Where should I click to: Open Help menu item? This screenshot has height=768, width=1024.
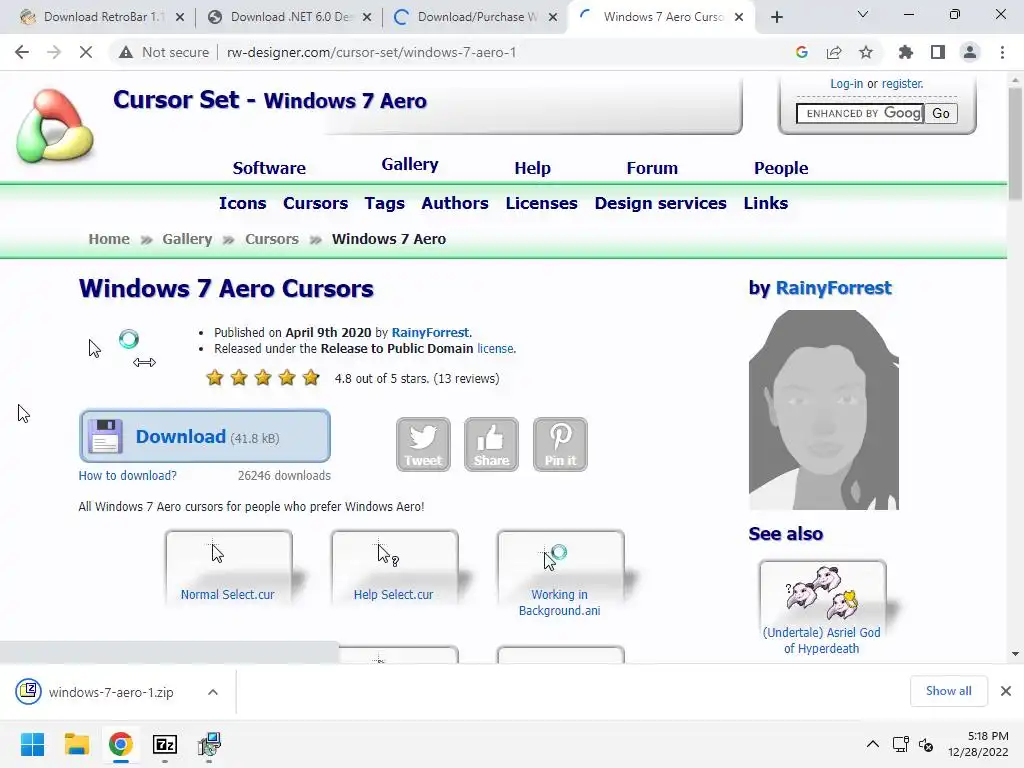coord(532,168)
